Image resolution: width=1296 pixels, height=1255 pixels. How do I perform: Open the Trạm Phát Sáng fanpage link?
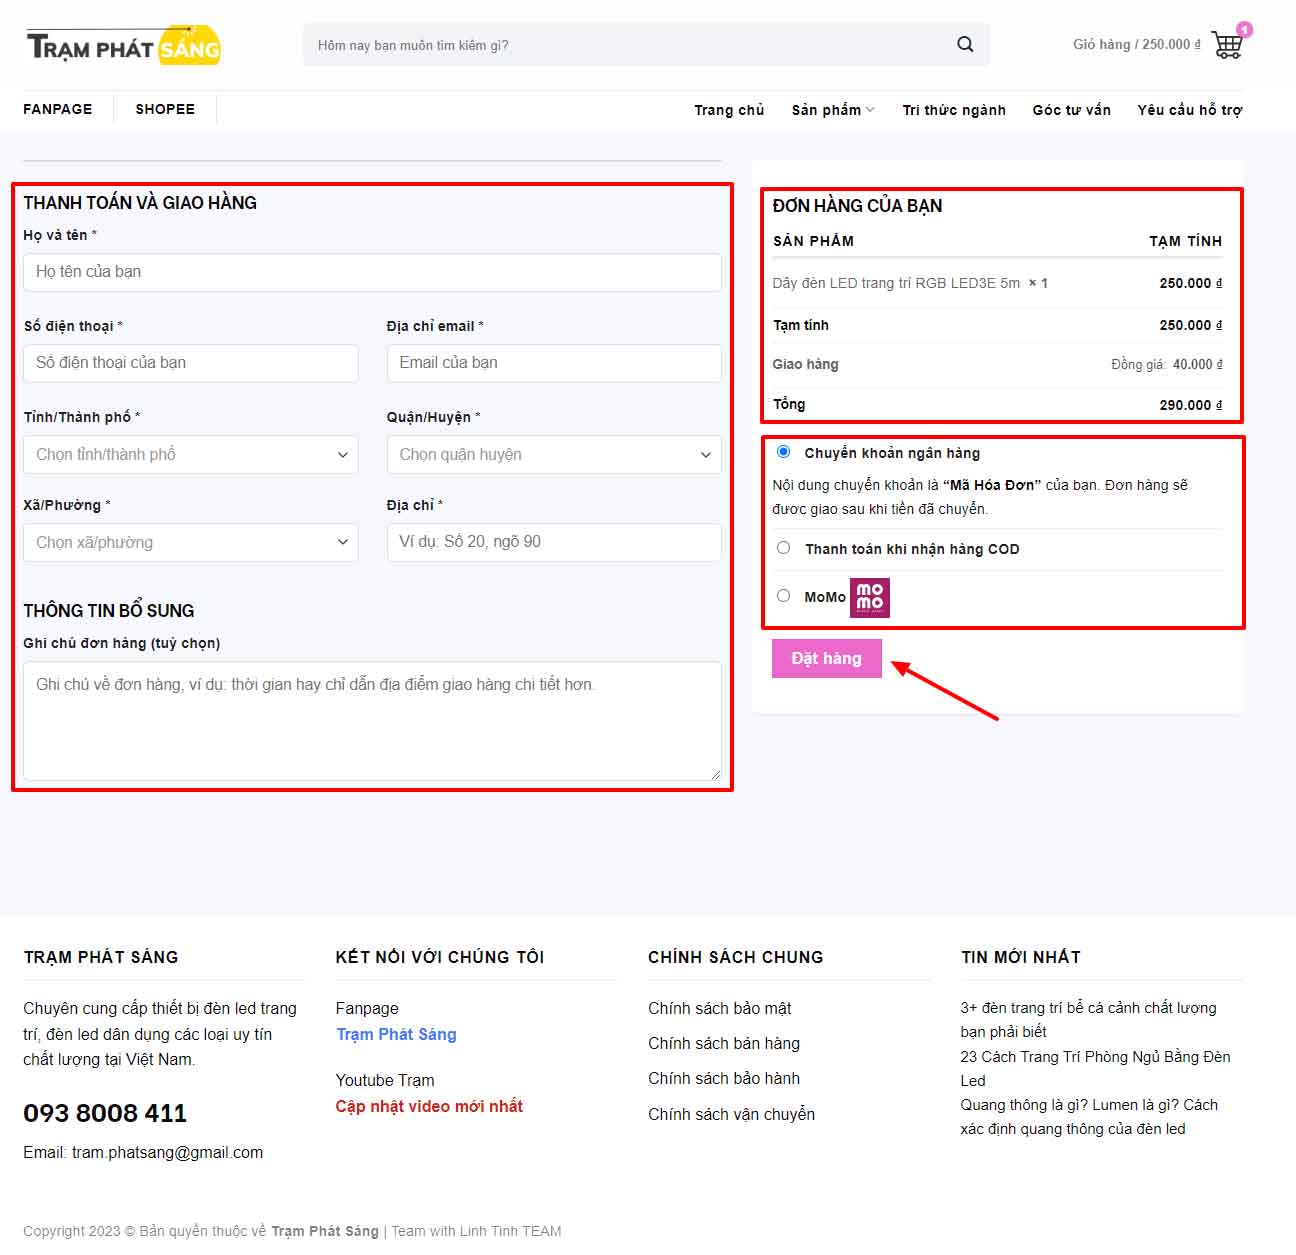(x=396, y=1034)
